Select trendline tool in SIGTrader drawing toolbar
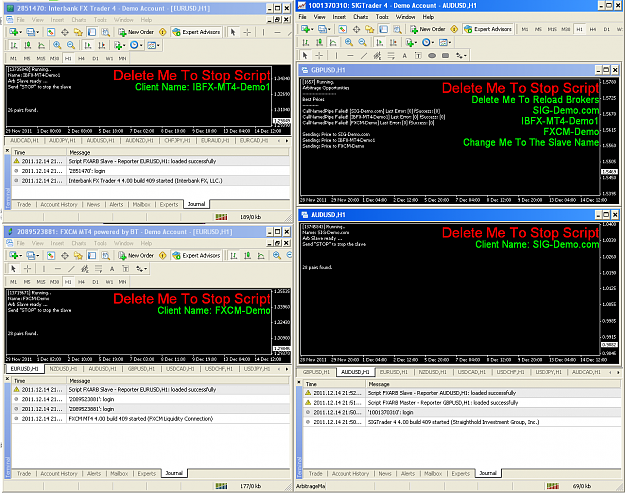The height and width of the screenshot is (493, 625). (364, 55)
